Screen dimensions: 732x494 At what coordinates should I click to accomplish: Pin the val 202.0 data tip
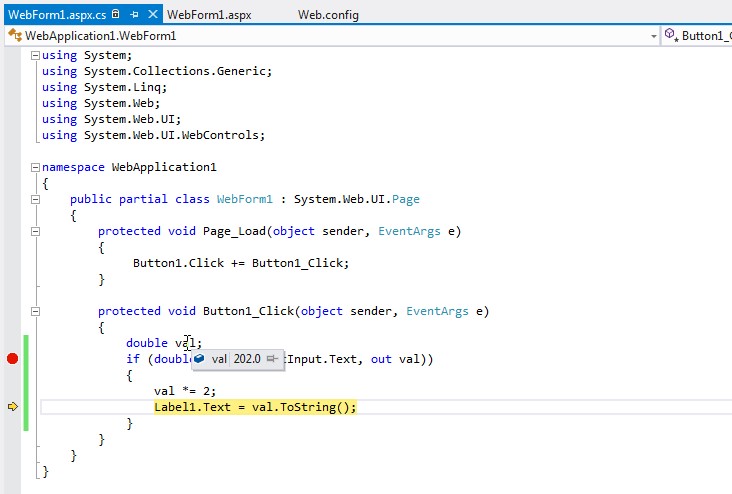tap(272, 359)
